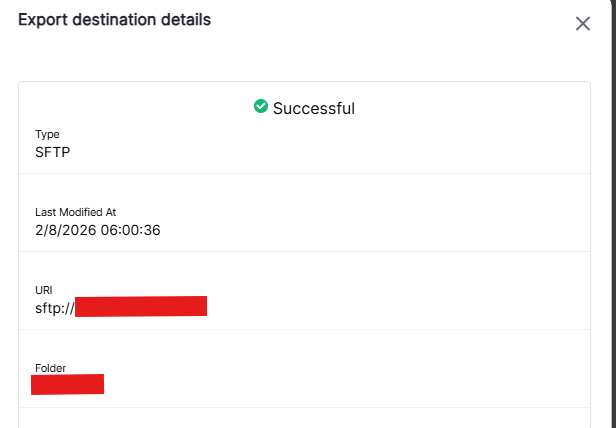The height and width of the screenshot is (428, 616).
Task: Click the sftp:// prefix text
Action: (x=54, y=308)
